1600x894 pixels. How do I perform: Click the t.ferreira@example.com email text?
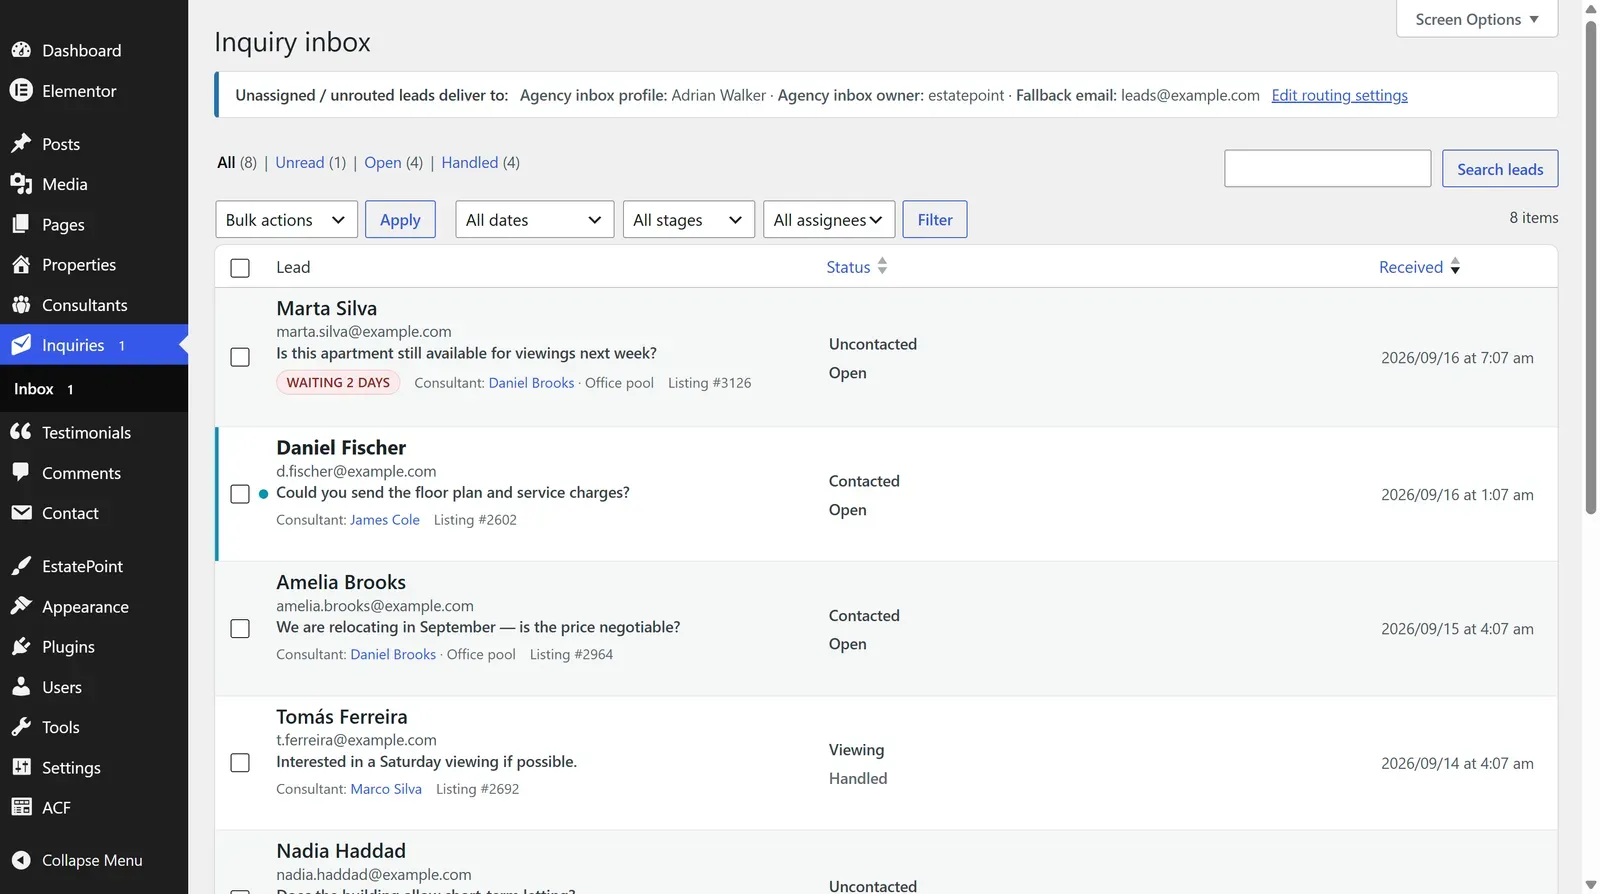pos(357,740)
